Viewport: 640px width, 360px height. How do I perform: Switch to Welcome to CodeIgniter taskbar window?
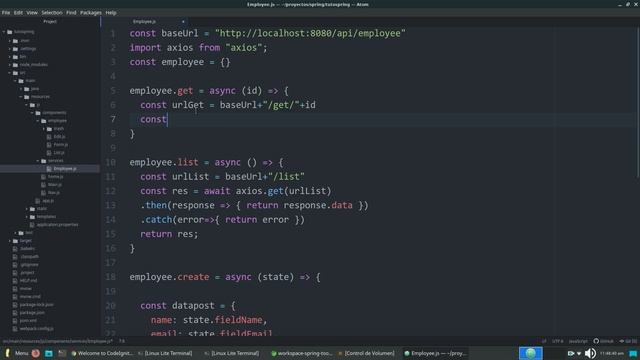(101, 353)
